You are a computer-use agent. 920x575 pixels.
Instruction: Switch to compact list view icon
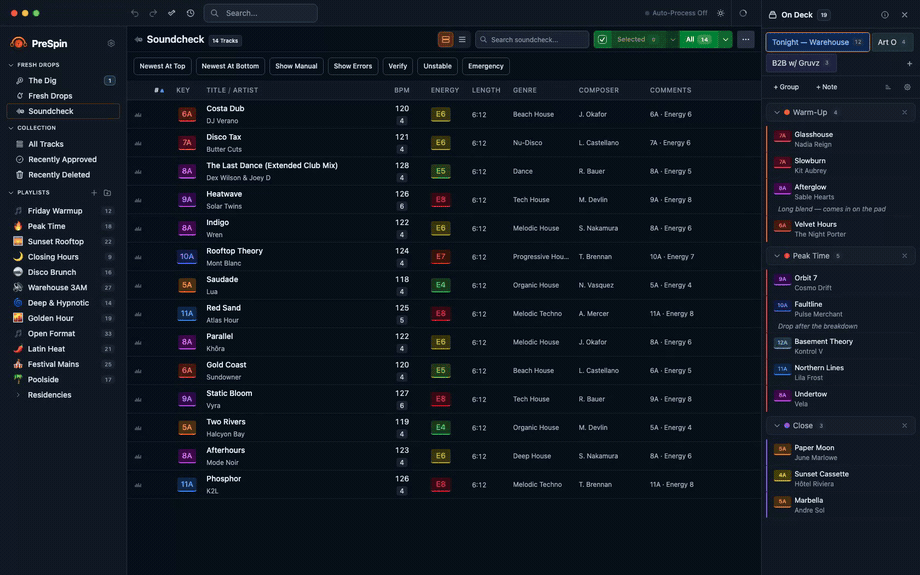[462, 39]
